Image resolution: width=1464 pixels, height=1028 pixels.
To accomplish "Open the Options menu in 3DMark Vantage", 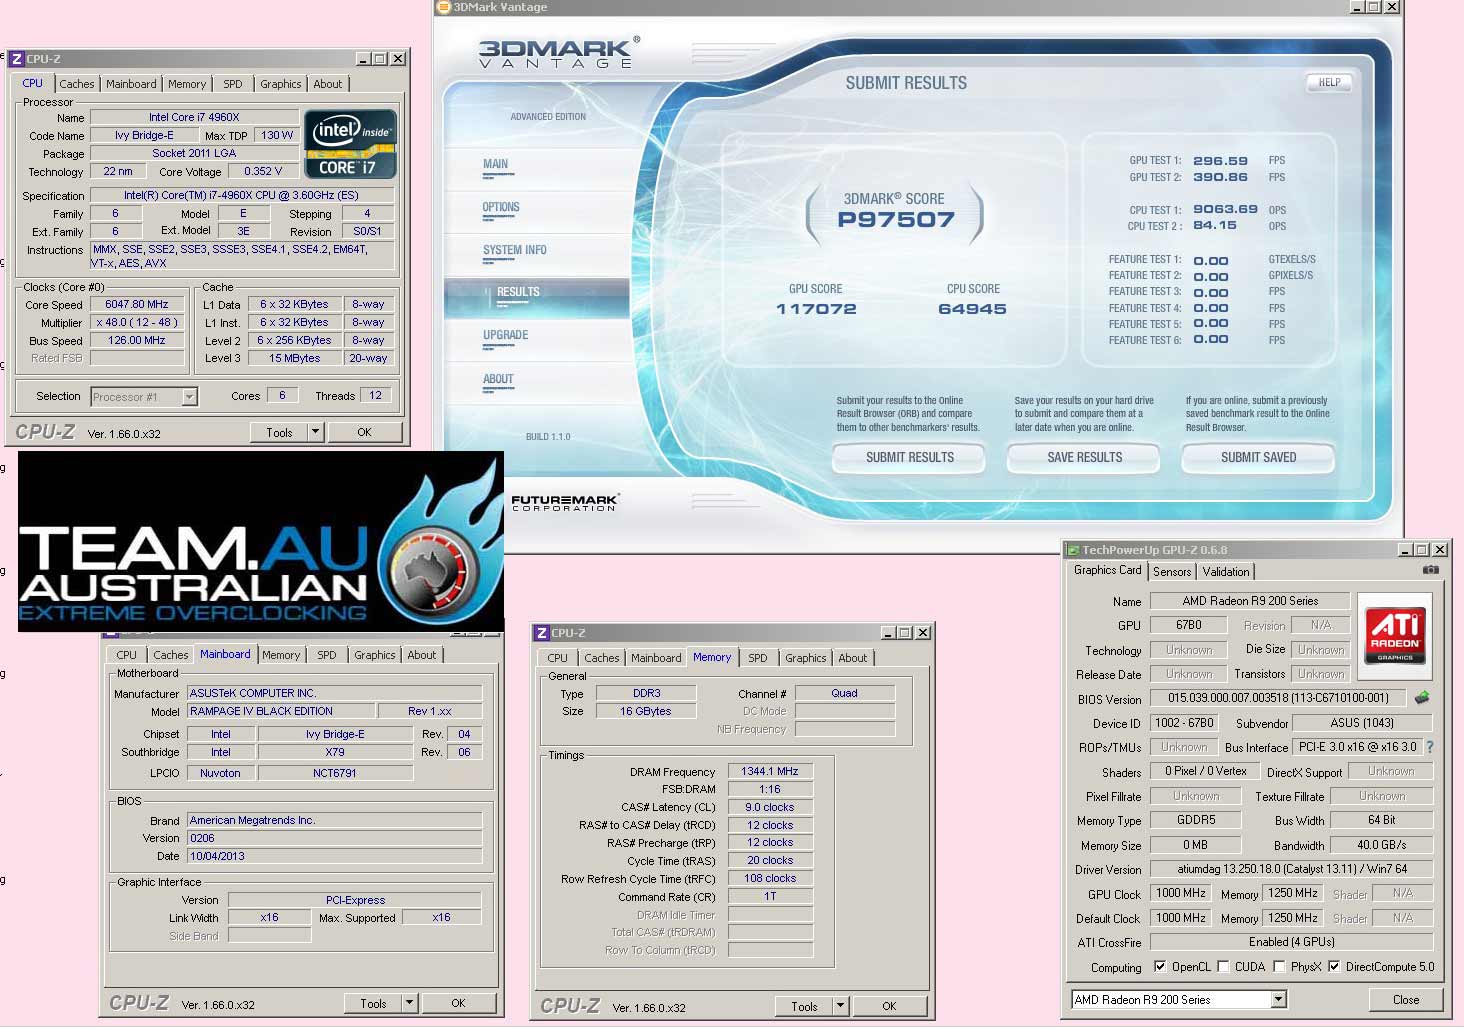I will (501, 208).
